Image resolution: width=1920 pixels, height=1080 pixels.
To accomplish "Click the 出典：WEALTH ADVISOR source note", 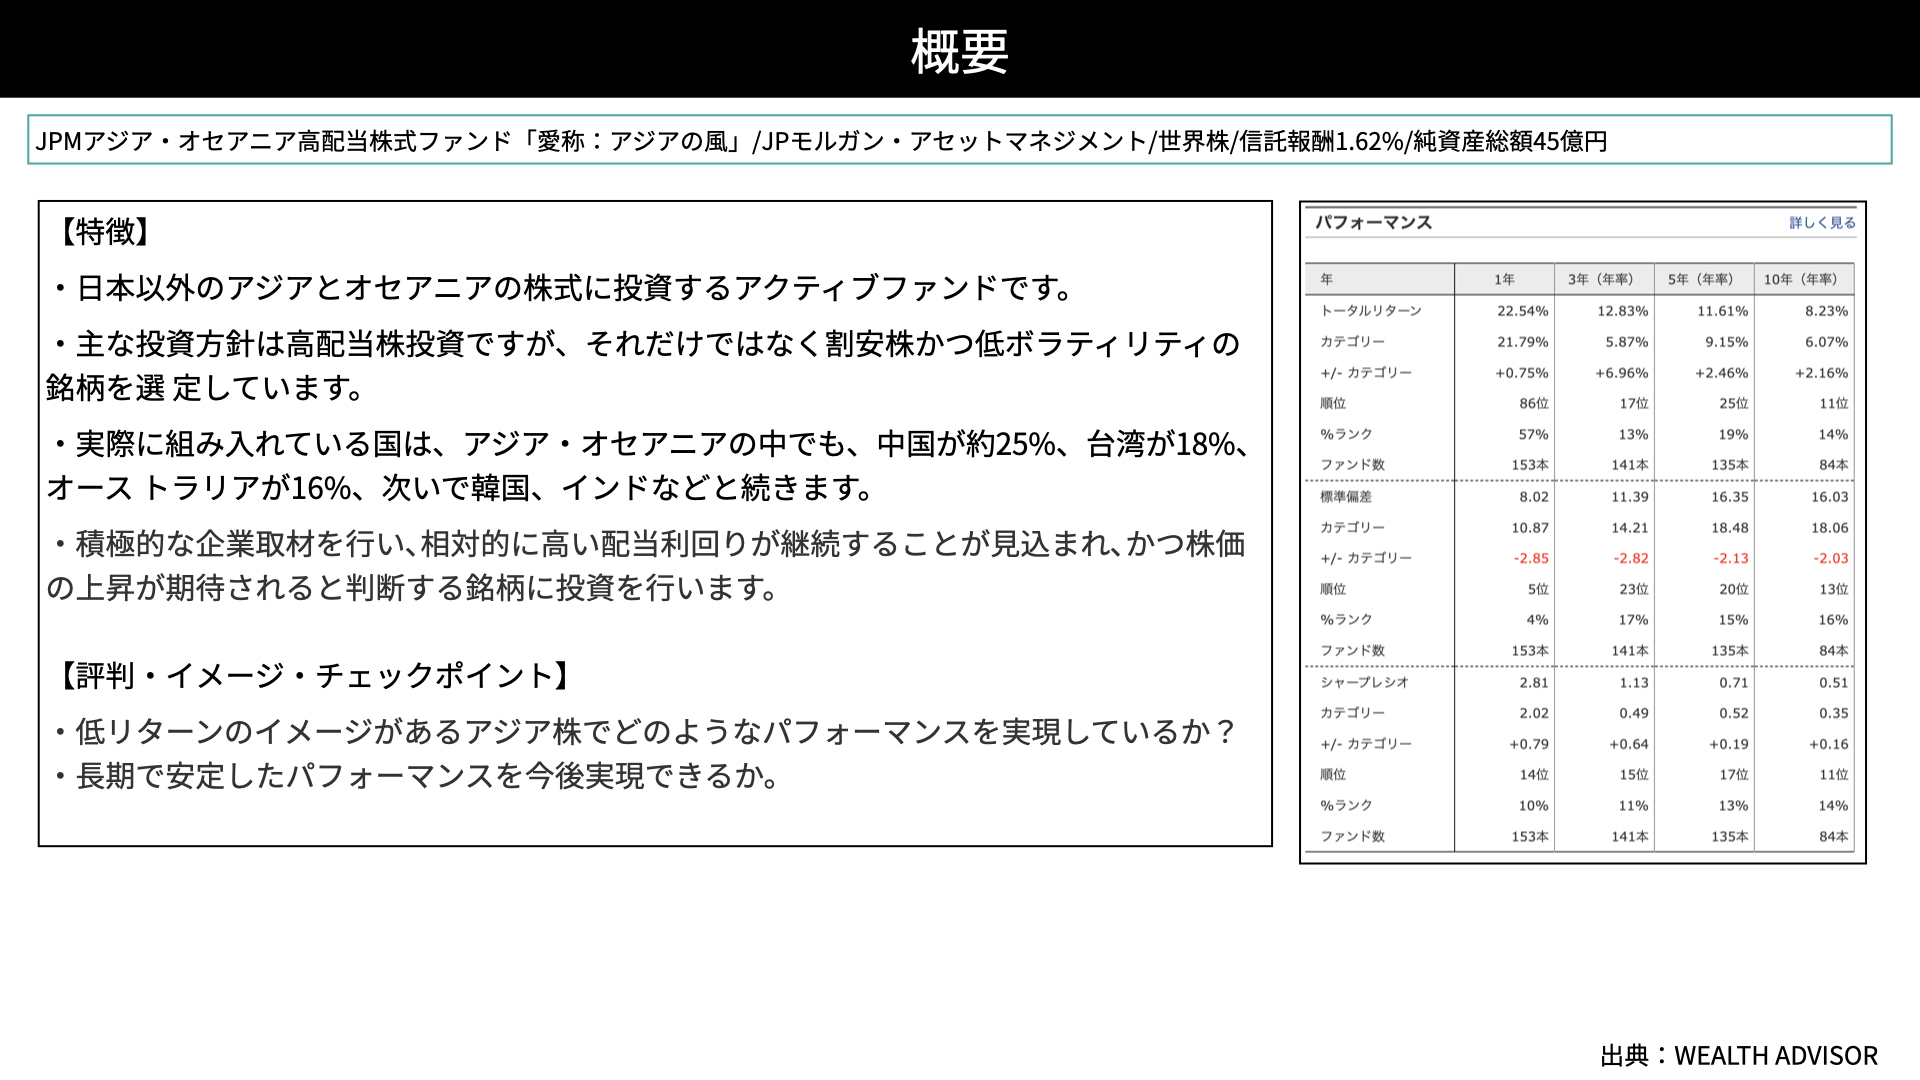I will click(x=1739, y=1056).
